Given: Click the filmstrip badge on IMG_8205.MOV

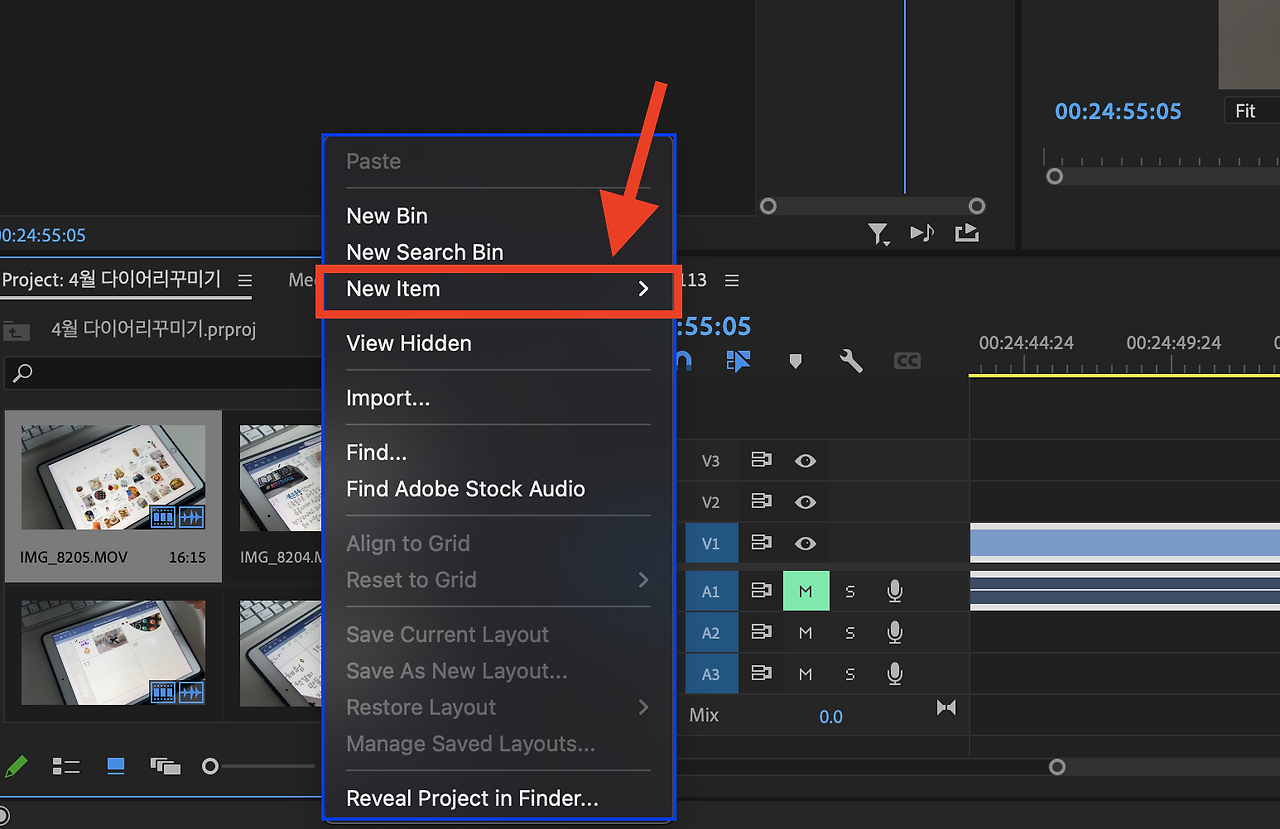Looking at the screenshot, I should click(x=163, y=517).
